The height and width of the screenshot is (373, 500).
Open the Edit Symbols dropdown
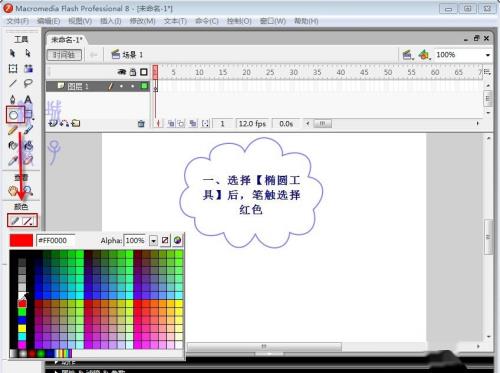(424, 55)
